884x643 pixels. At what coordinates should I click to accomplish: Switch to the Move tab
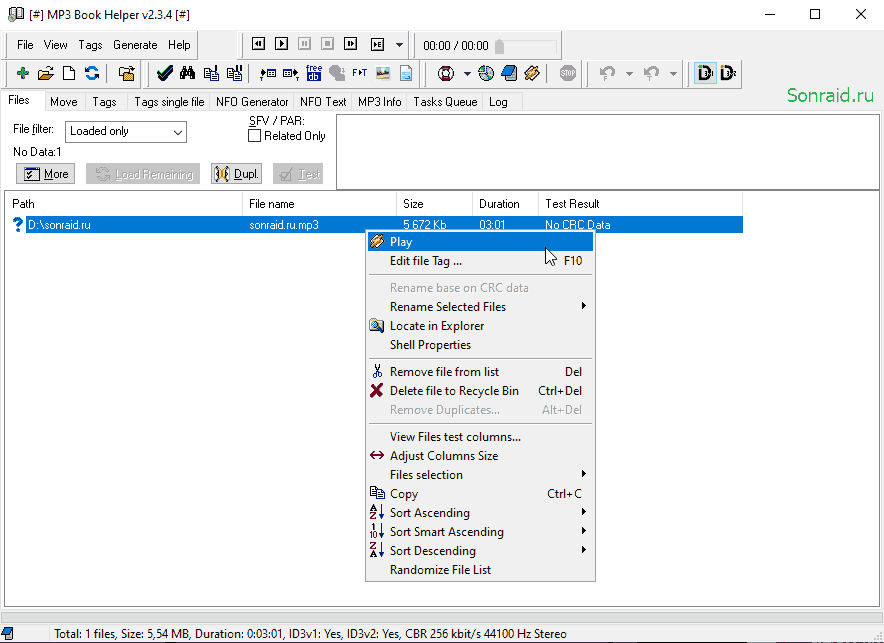[x=64, y=102]
